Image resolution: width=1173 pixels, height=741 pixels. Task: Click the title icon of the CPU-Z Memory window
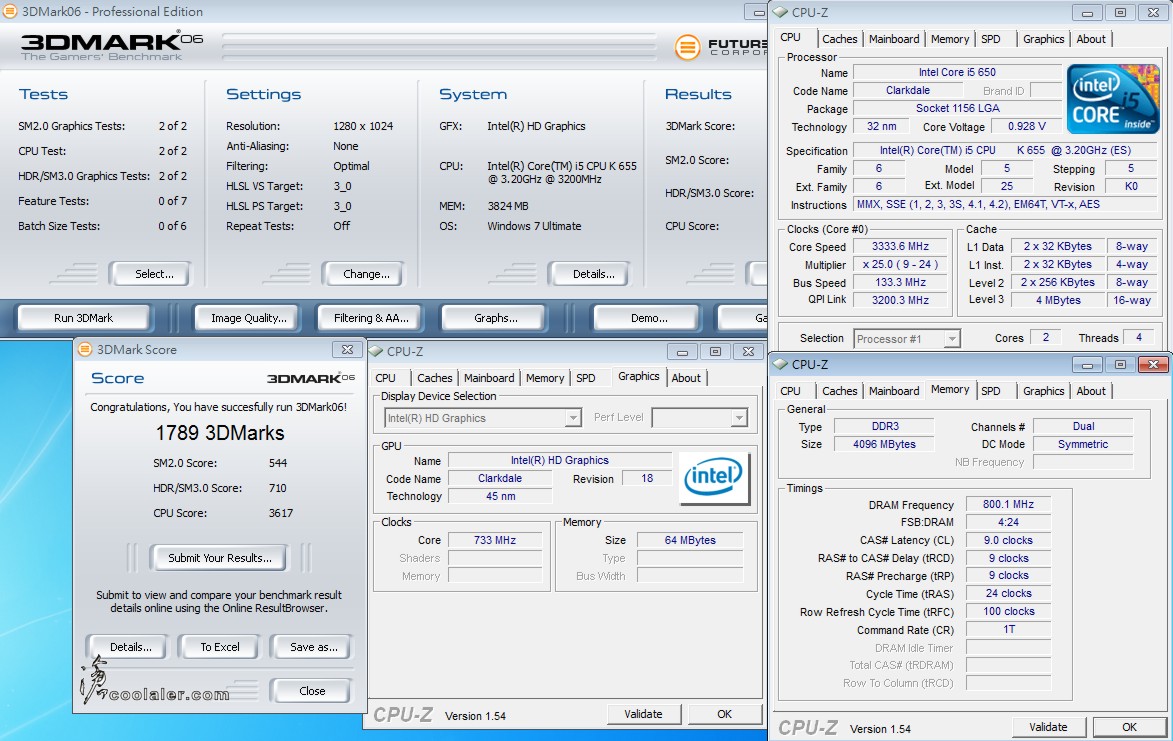point(781,364)
